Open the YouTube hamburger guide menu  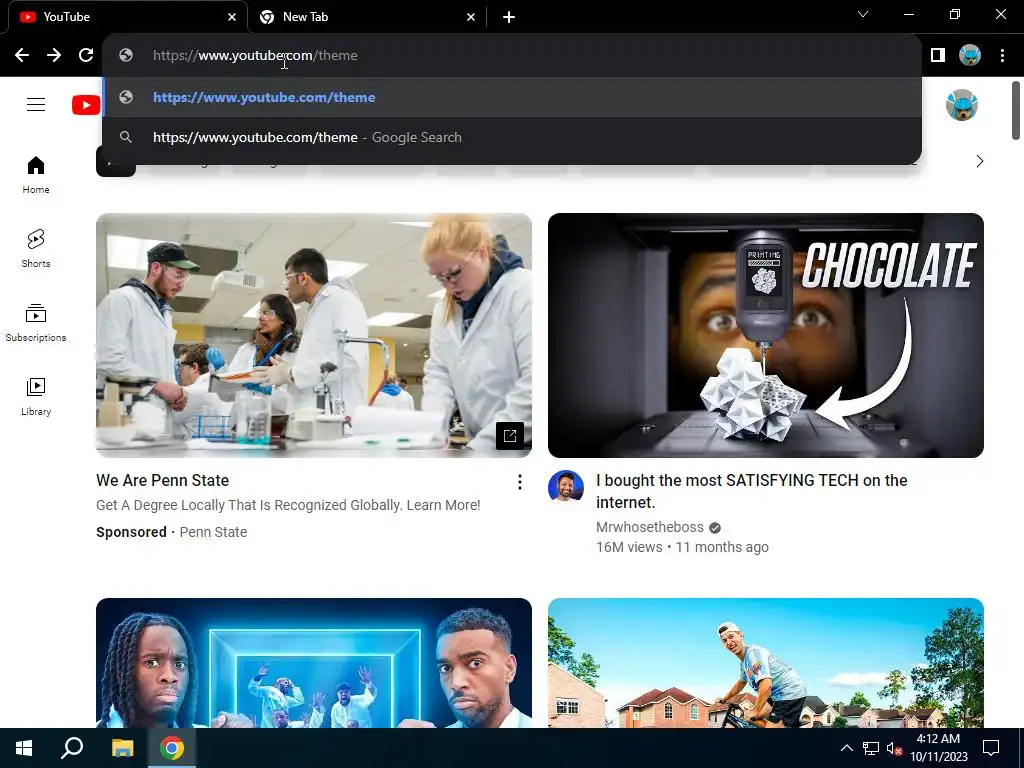pos(36,104)
